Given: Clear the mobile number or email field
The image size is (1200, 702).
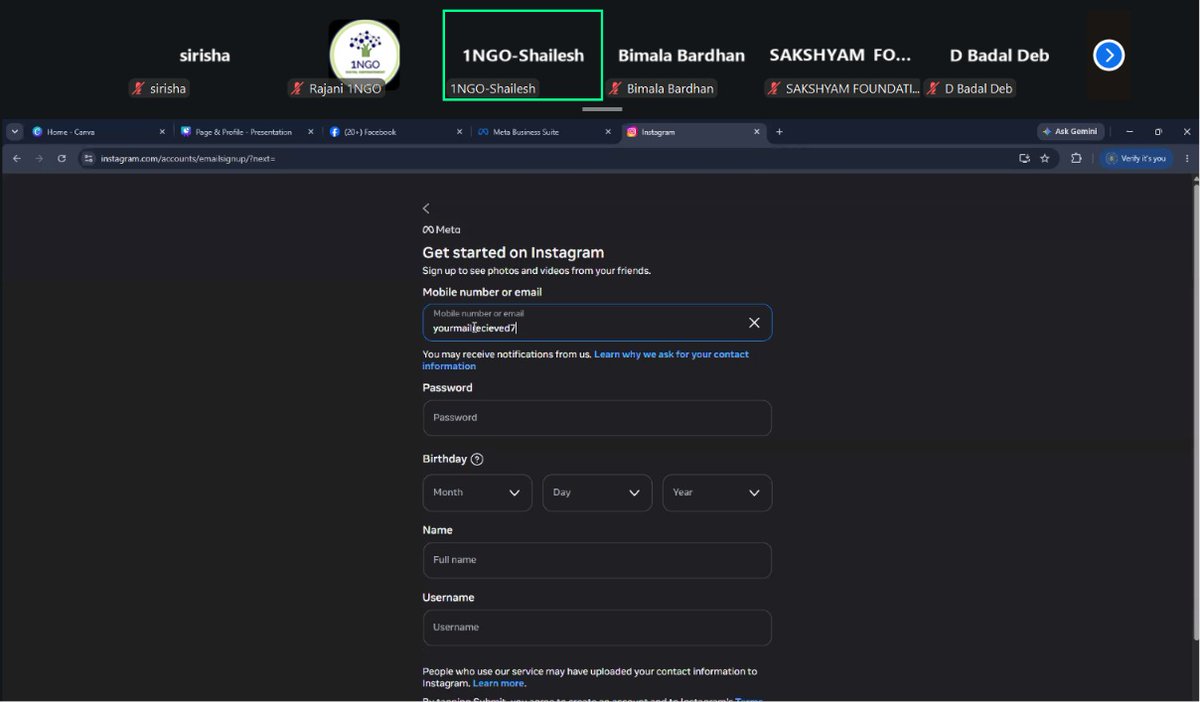Looking at the screenshot, I should point(754,322).
